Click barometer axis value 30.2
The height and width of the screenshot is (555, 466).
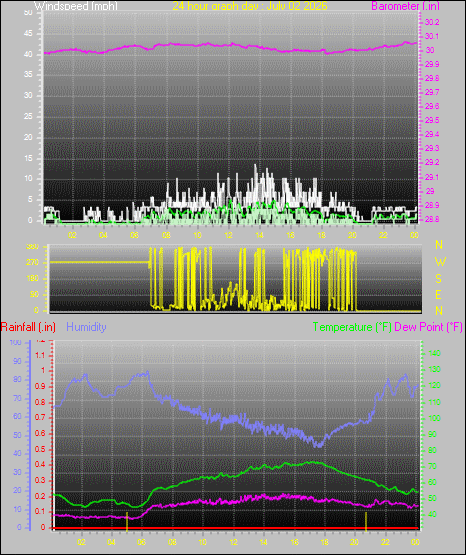click(x=432, y=22)
